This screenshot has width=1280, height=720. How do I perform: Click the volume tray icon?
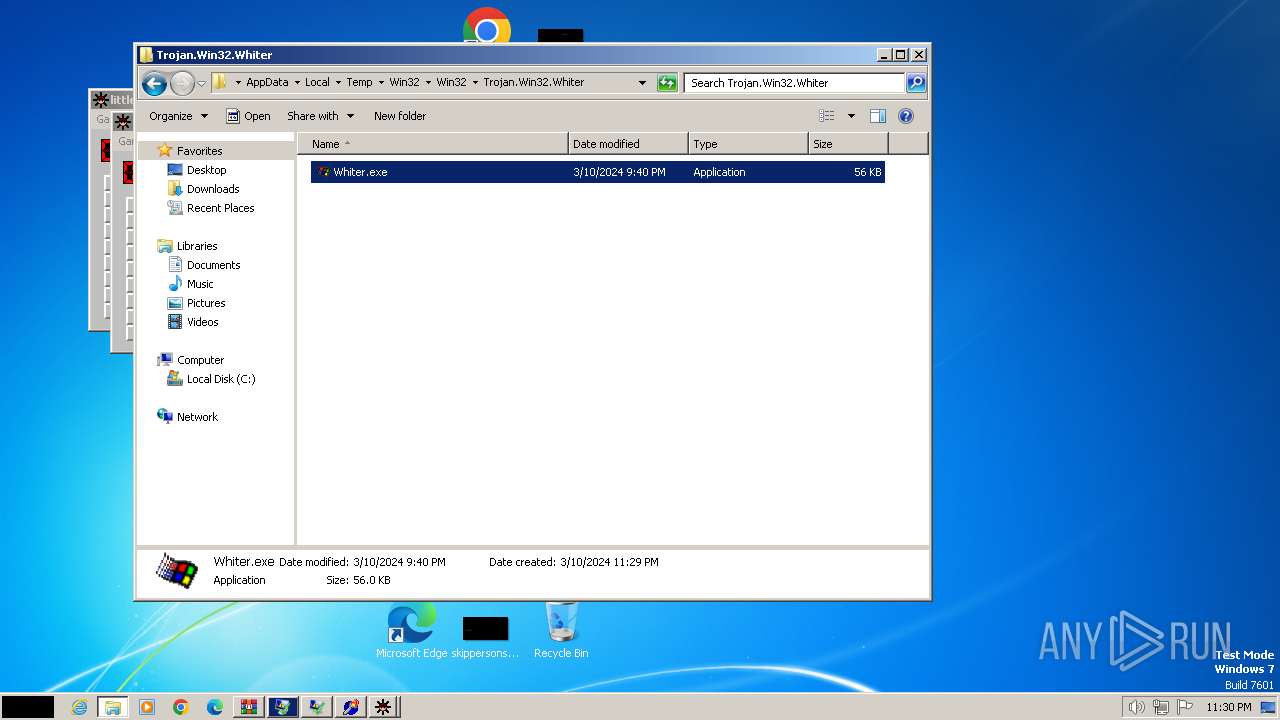(1136, 707)
